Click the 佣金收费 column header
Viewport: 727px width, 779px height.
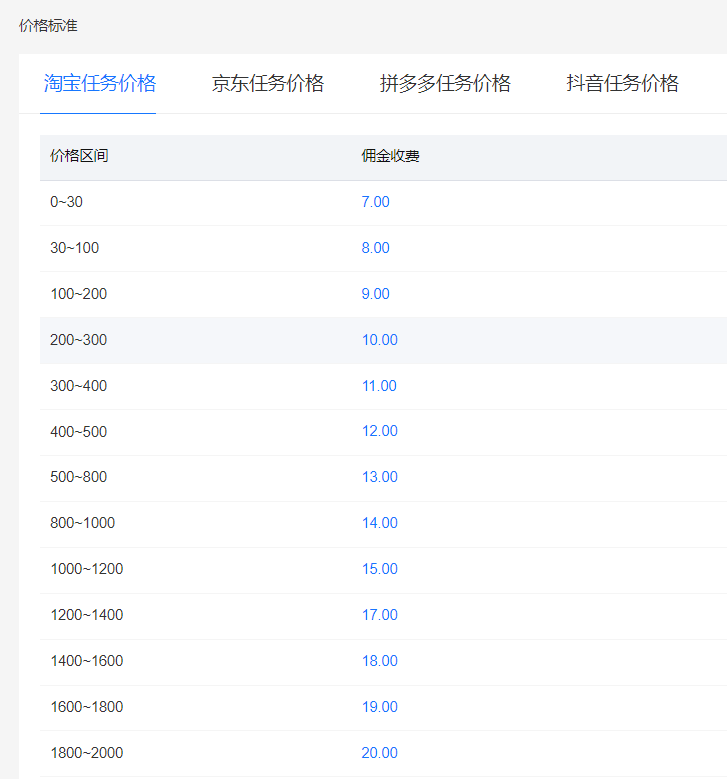(x=390, y=156)
